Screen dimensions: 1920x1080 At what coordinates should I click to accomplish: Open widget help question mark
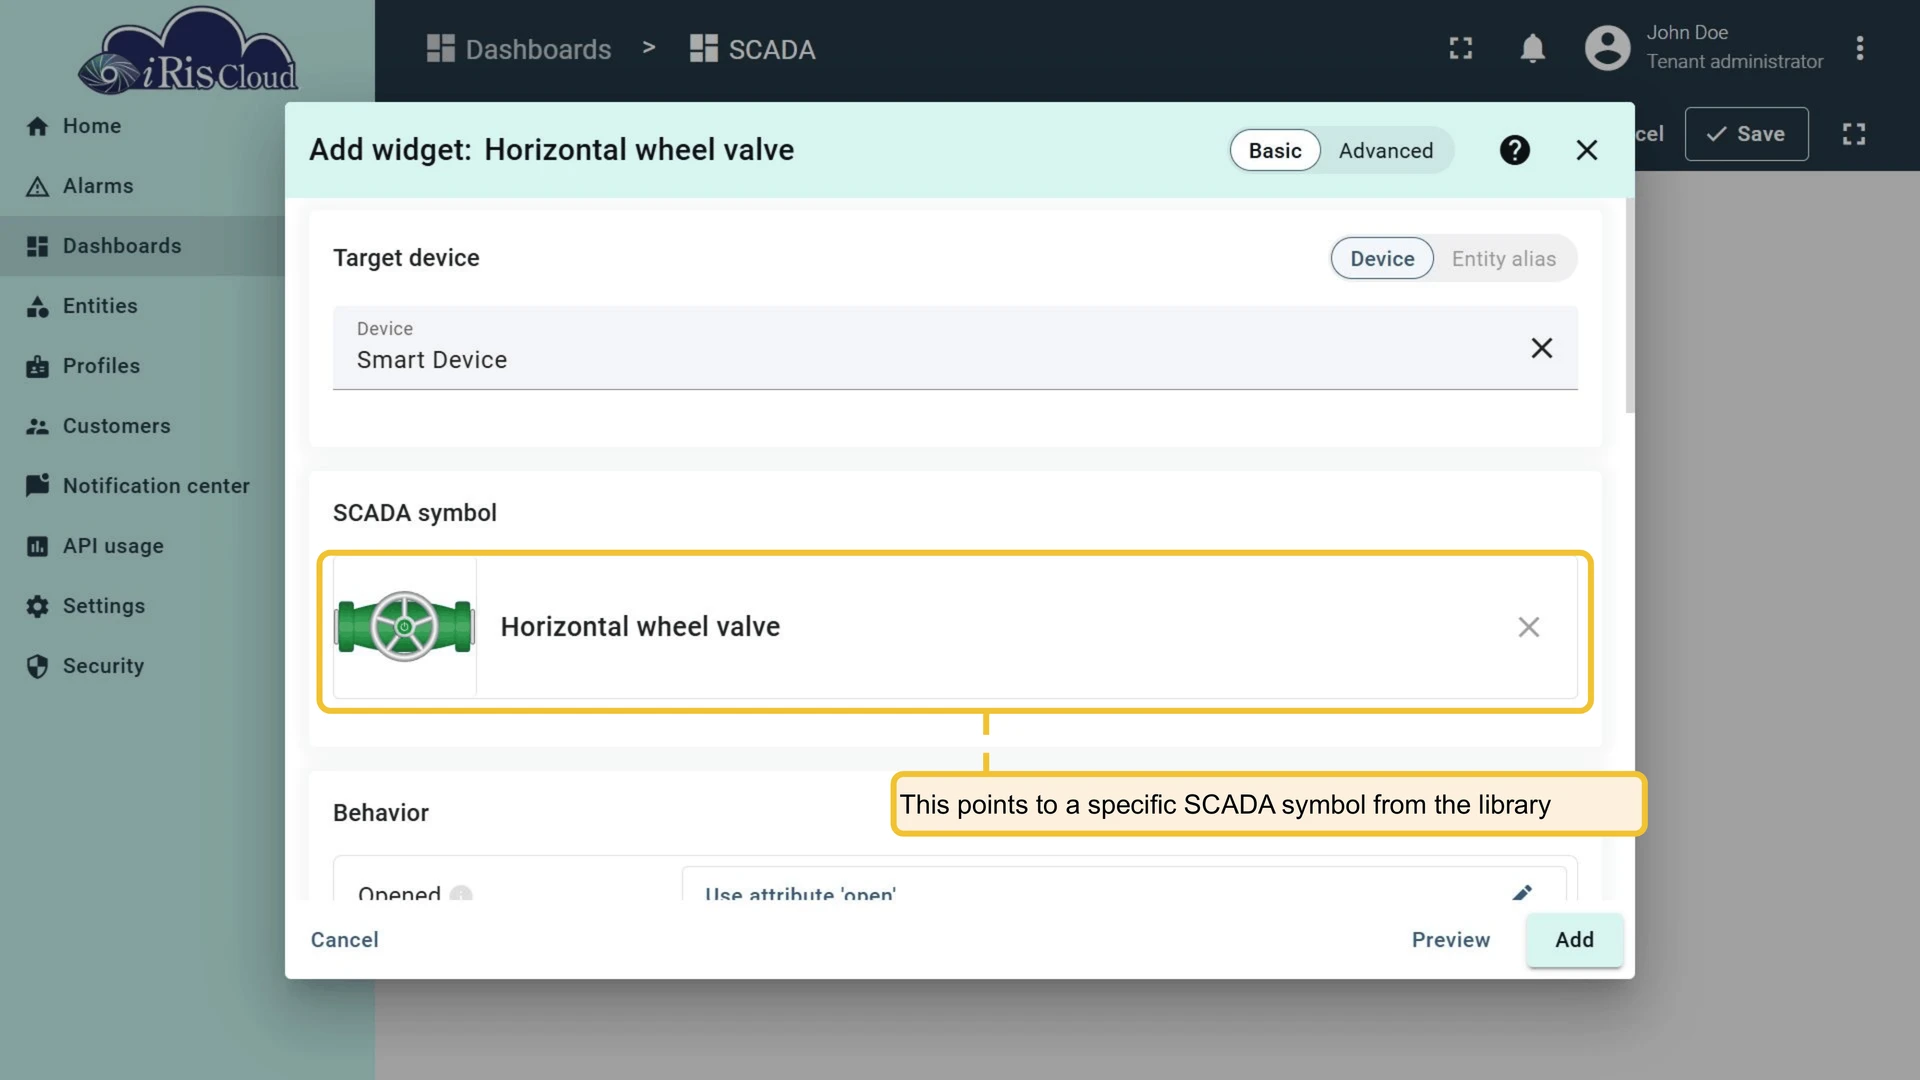click(1514, 150)
